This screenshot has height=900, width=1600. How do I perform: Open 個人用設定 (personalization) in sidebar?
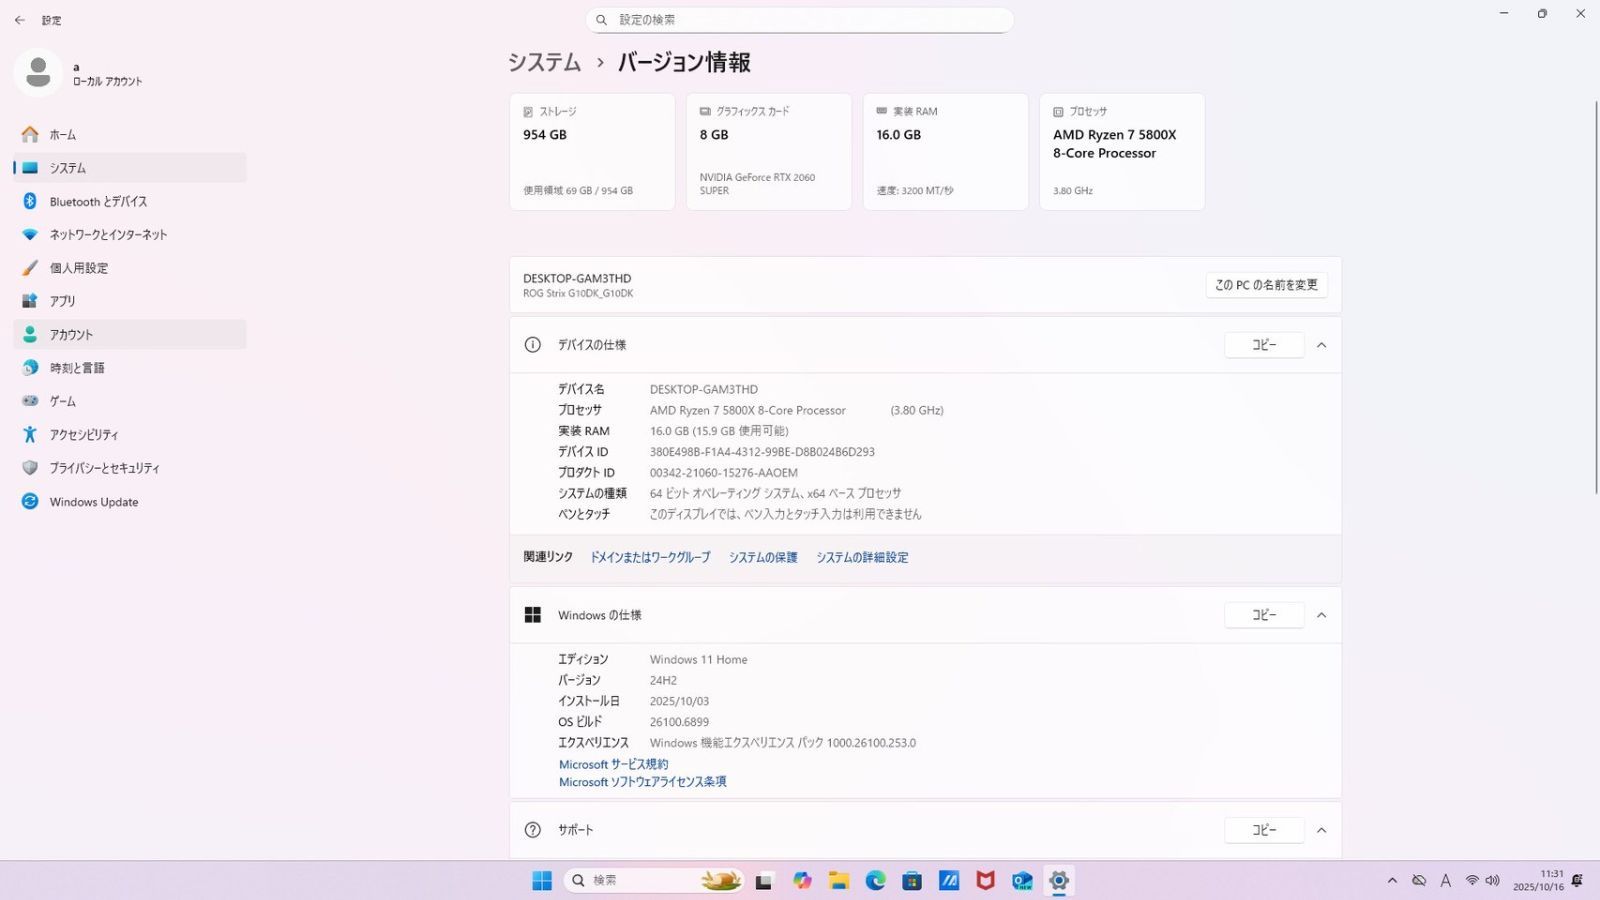coord(78,267)
